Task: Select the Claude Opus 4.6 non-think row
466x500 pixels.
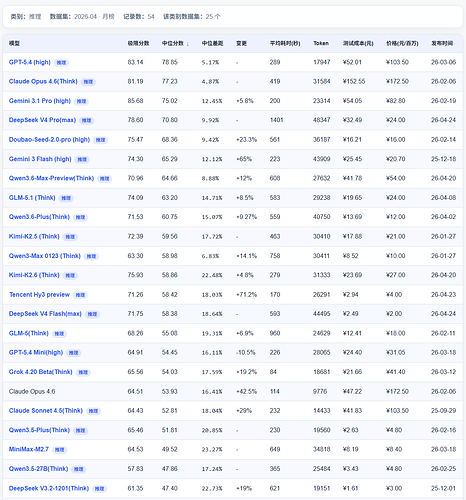Action: pos(233,392)
